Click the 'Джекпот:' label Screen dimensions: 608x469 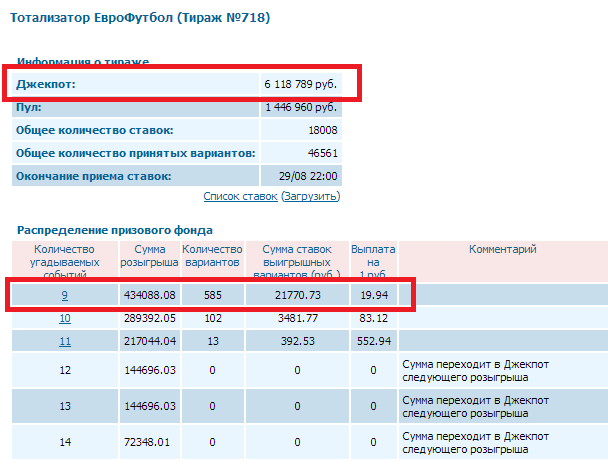click(46, 84)
